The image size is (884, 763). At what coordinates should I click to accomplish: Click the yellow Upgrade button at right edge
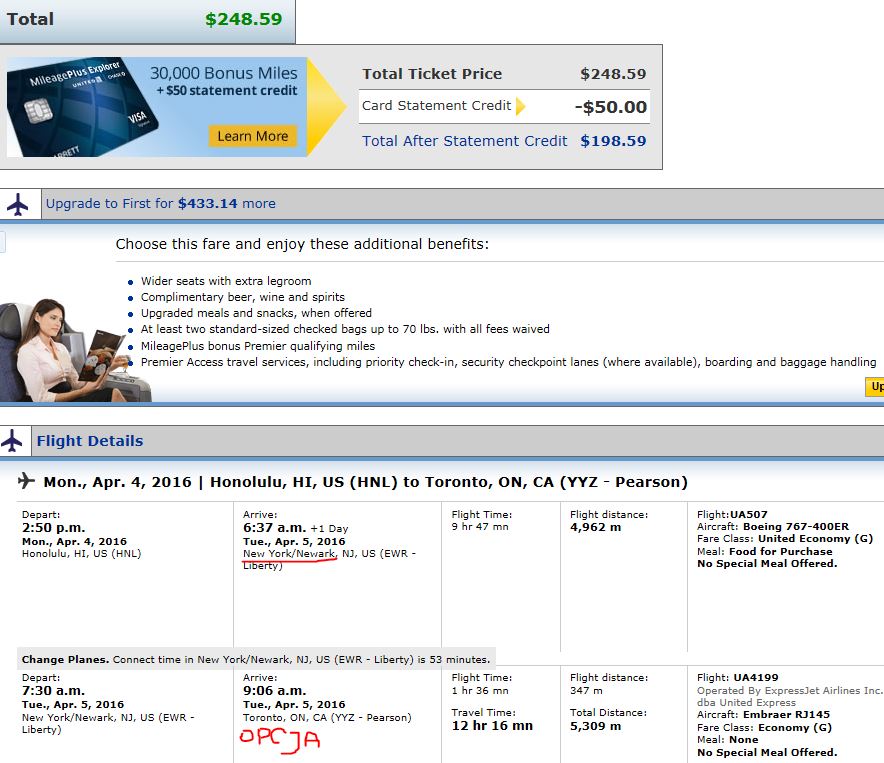click(874, 387)
